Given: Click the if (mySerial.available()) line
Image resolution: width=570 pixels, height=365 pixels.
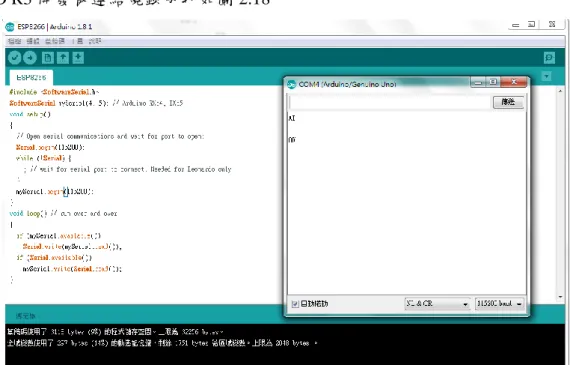Looking at the screenshot, I should (59, 236).
